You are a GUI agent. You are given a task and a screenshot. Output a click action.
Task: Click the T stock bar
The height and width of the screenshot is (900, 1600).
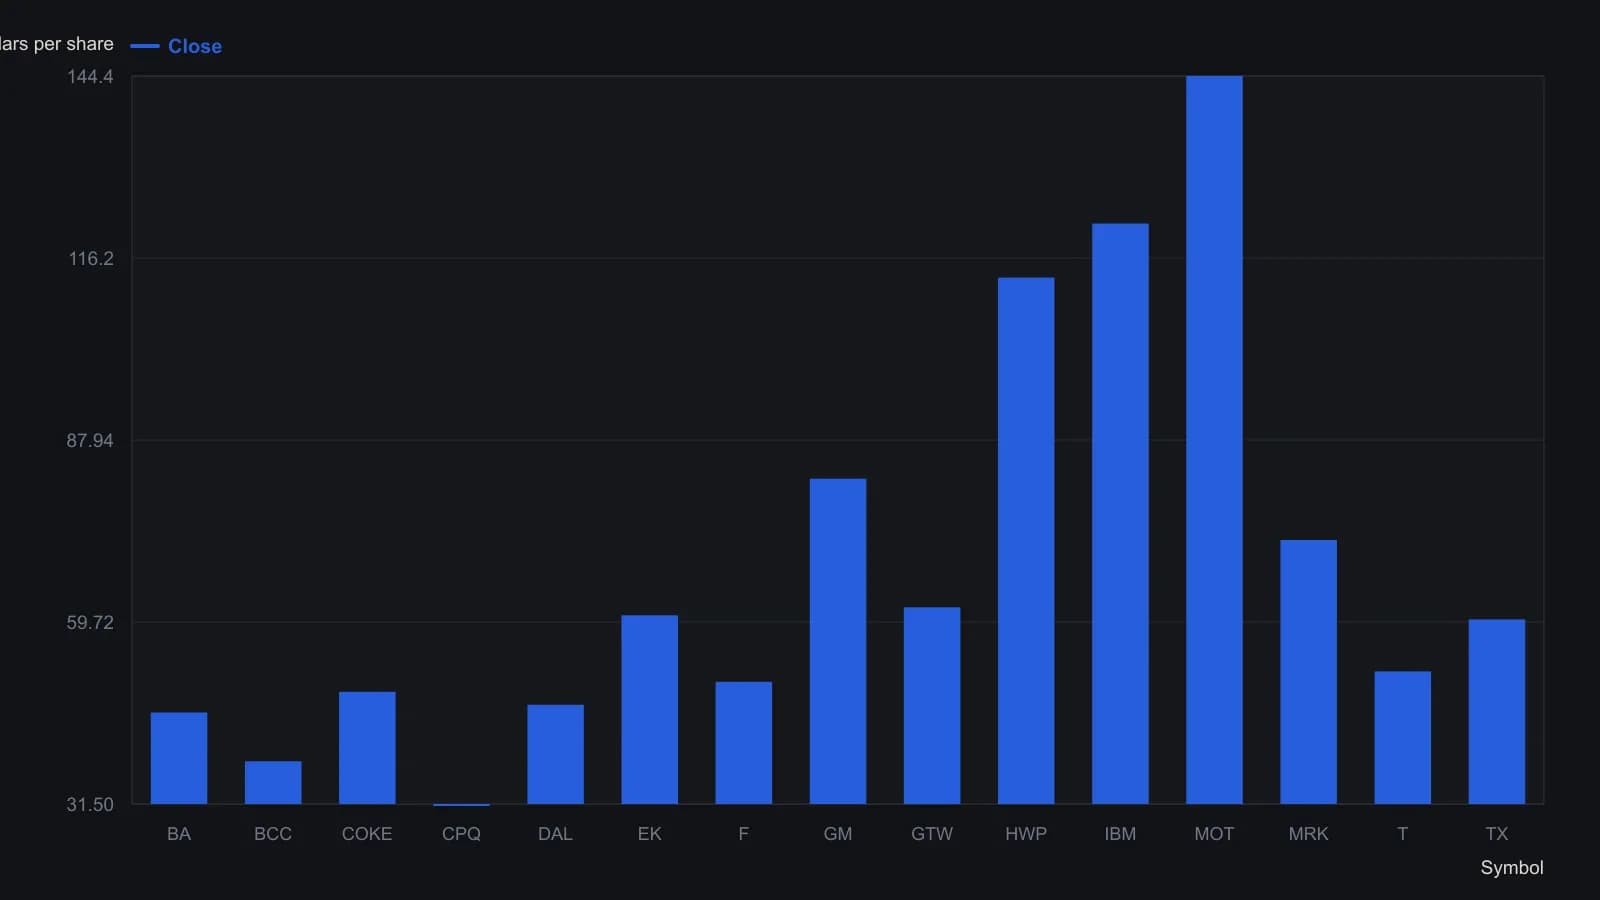(x=1402, y=737)
